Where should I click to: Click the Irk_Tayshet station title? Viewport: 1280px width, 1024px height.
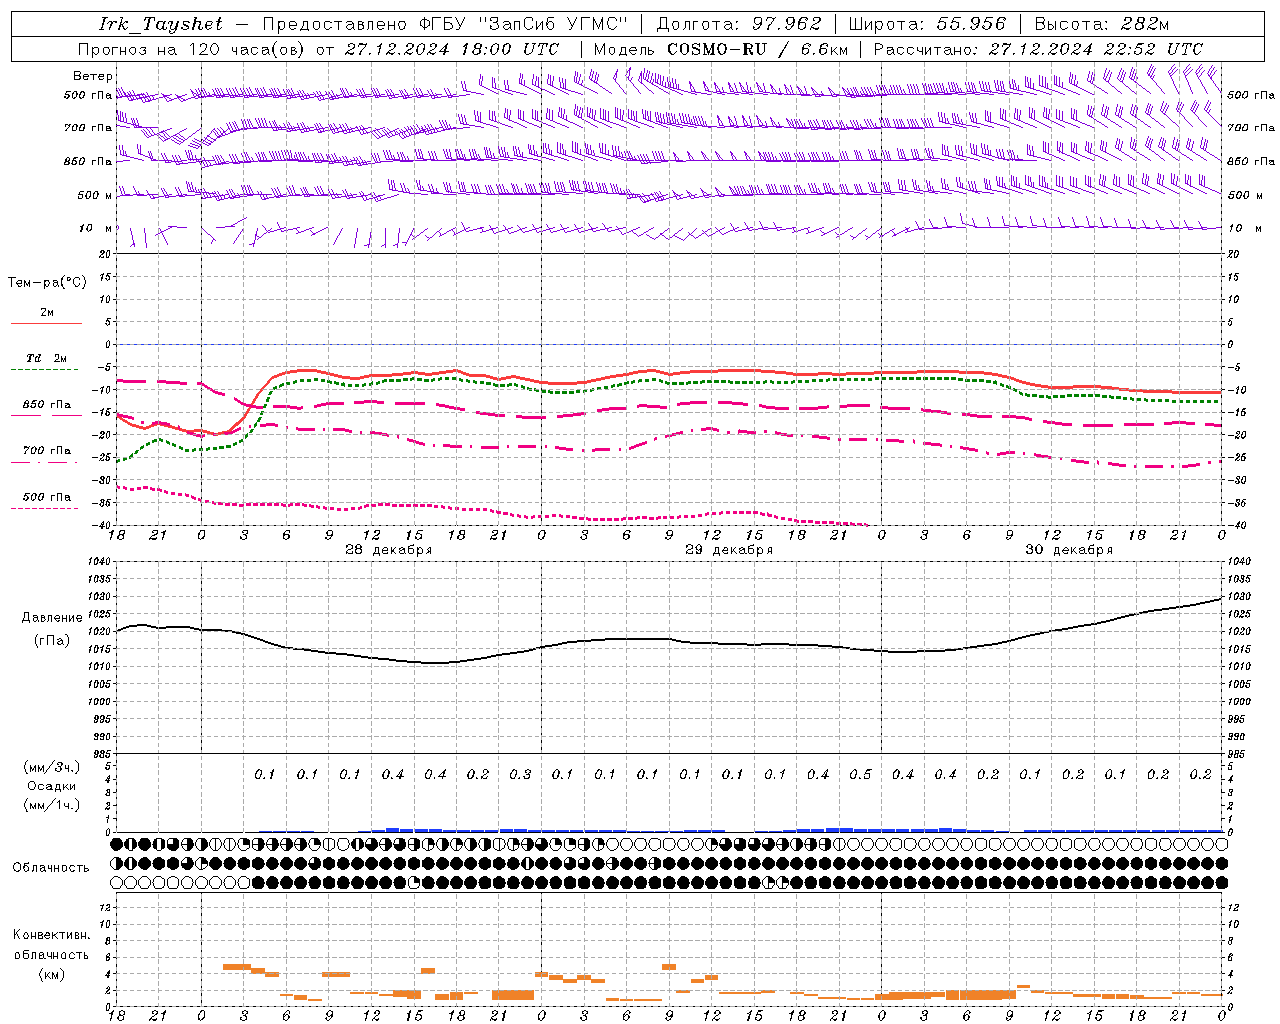click(x=161, y=24)
